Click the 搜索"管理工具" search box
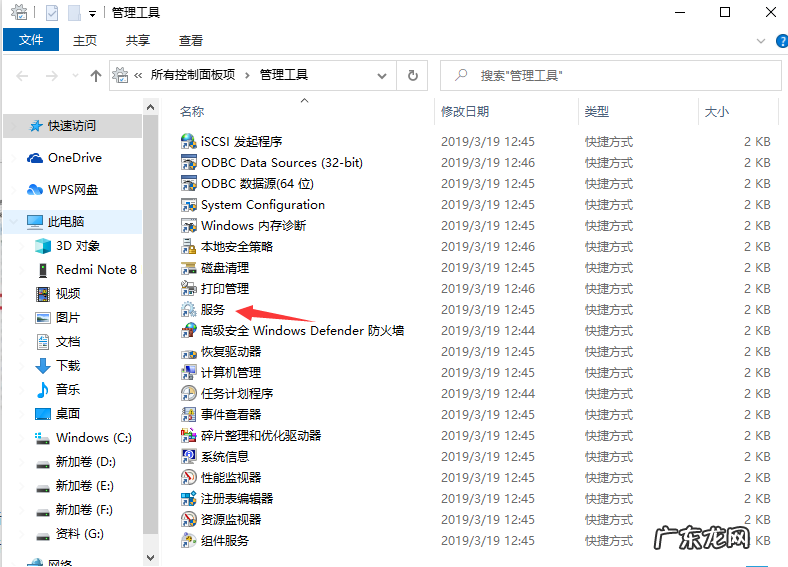788x567 pixels. pos(611,75)
